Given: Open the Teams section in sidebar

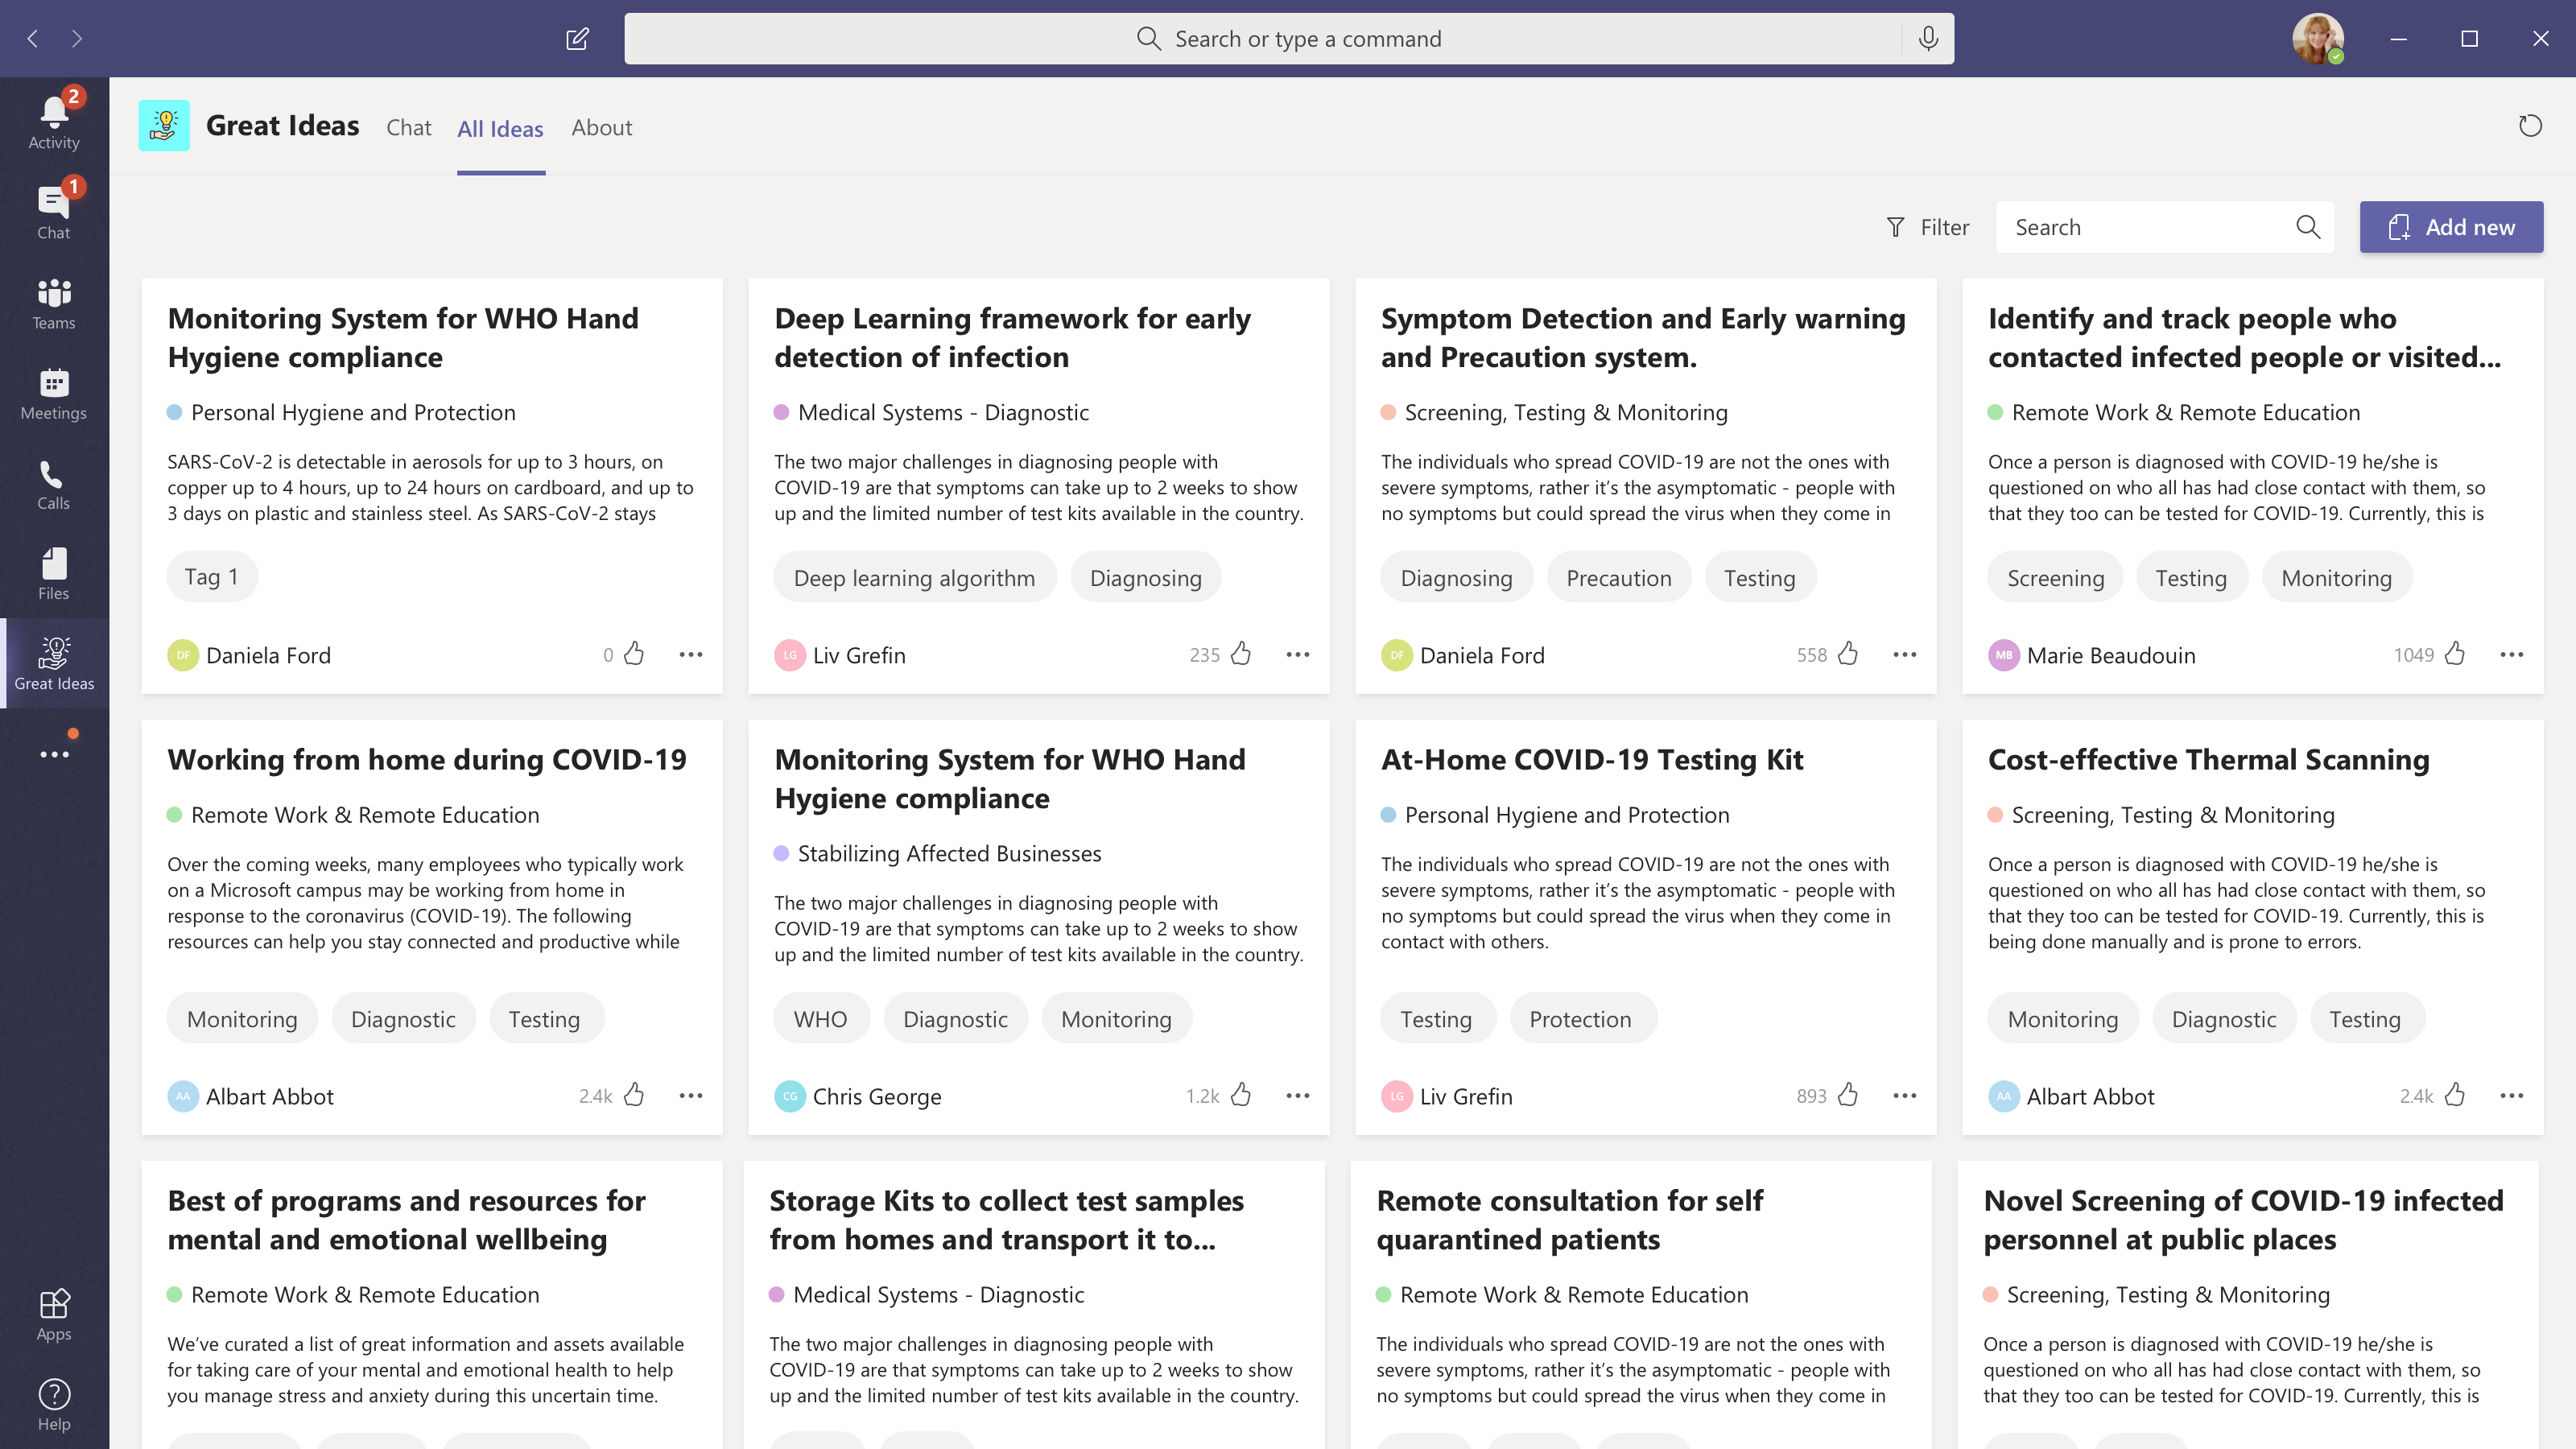Looking at the screenshot, I should coord(54,303).
